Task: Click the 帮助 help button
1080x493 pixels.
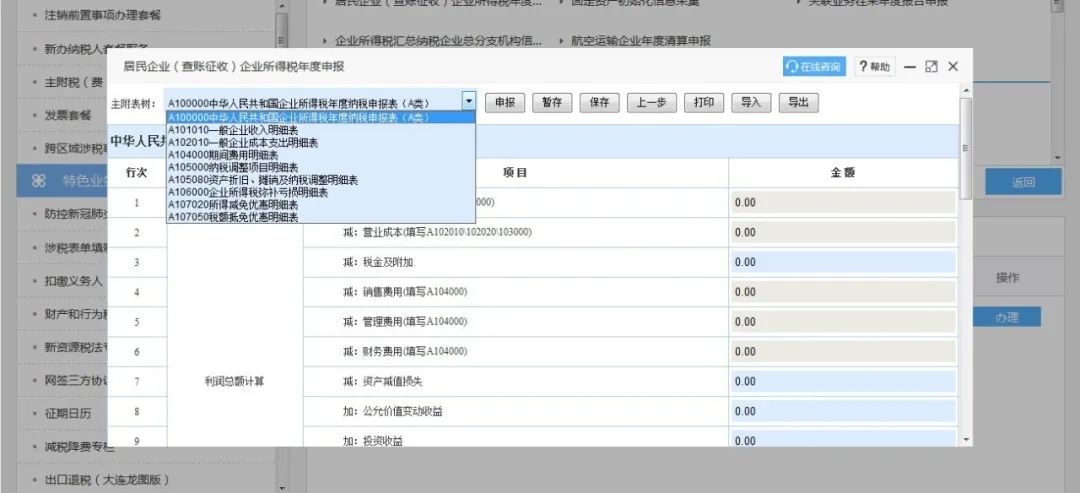Action: pos(875,67)
